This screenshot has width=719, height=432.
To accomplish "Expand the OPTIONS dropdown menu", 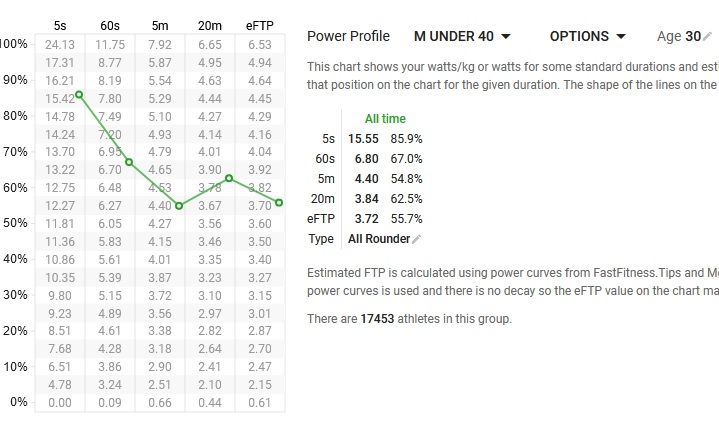I will tap(588, 36).
